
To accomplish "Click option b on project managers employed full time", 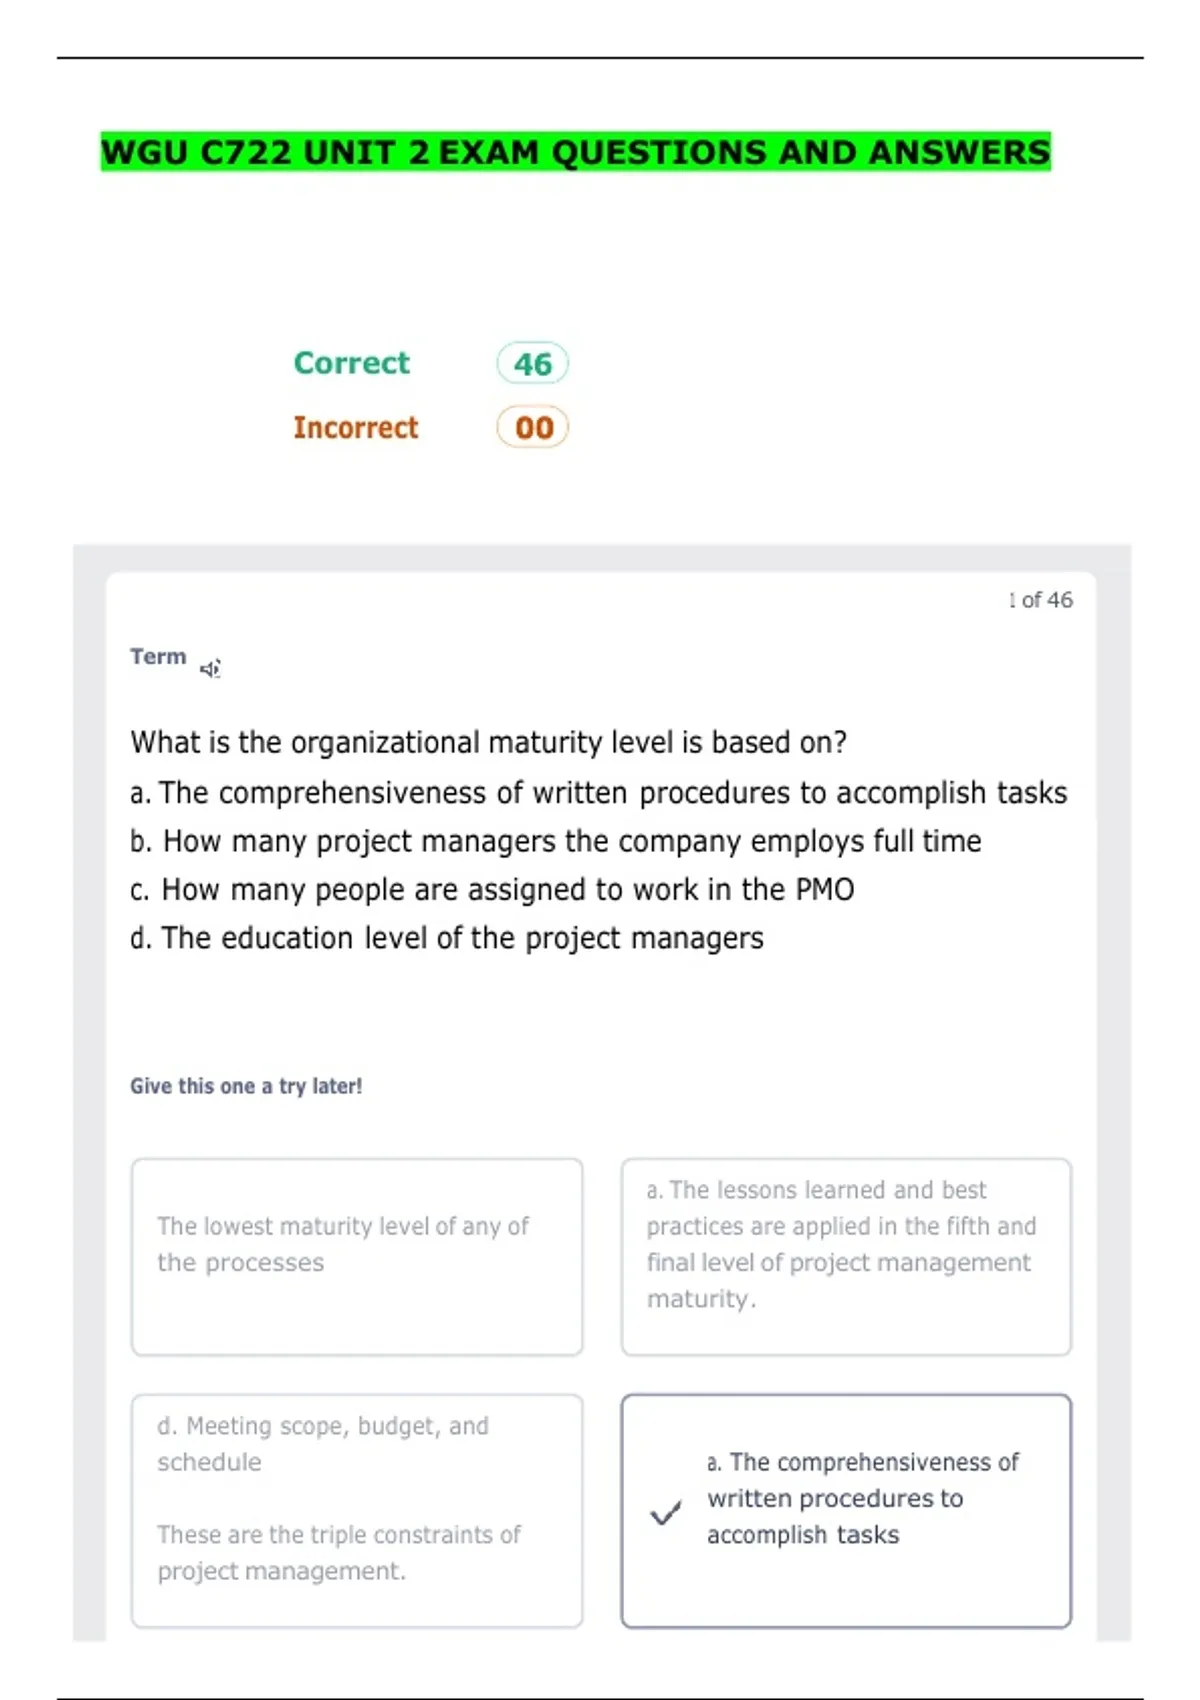I will click(556, 842).
